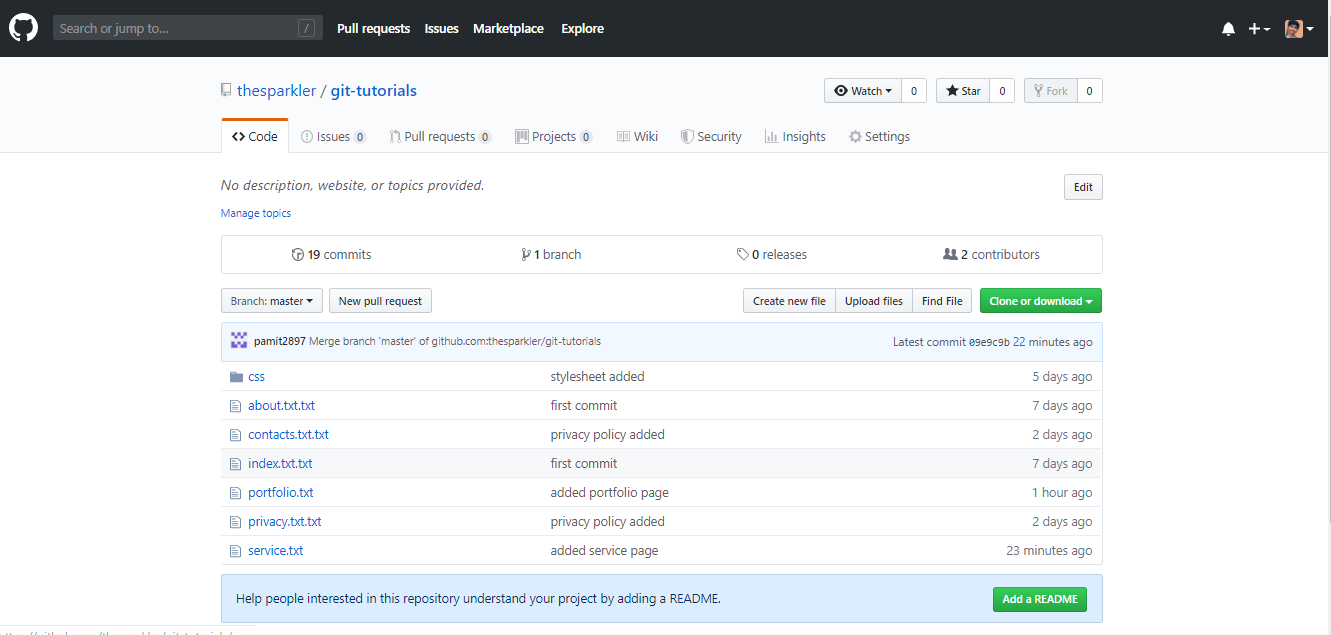Viewport: 1331px width, 635px height.
Task: Open the git-tutorials repository link
Action: click(x=374, y=91)
